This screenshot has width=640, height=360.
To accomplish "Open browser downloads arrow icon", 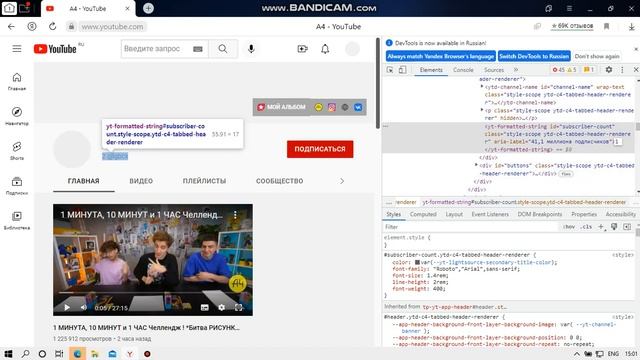I will tap(631, 27).
